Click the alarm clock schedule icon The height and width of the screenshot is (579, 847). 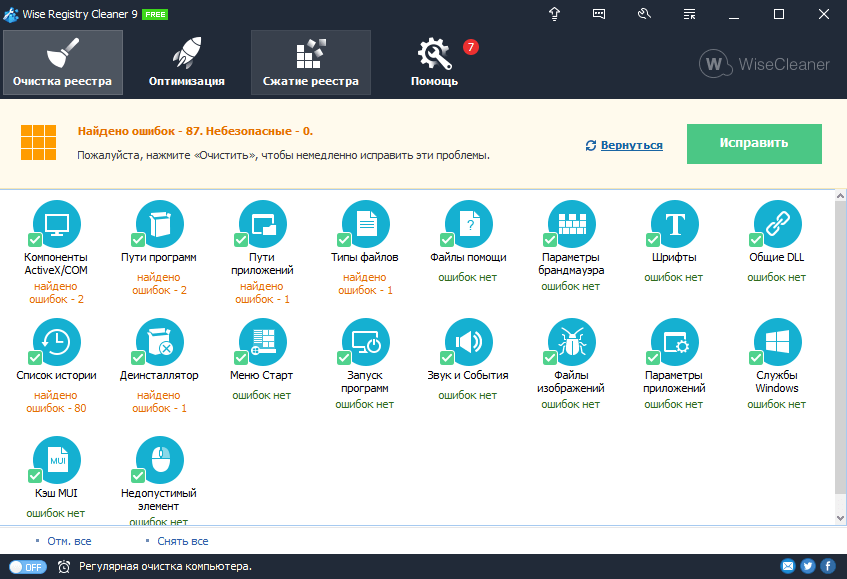(64, 567)
